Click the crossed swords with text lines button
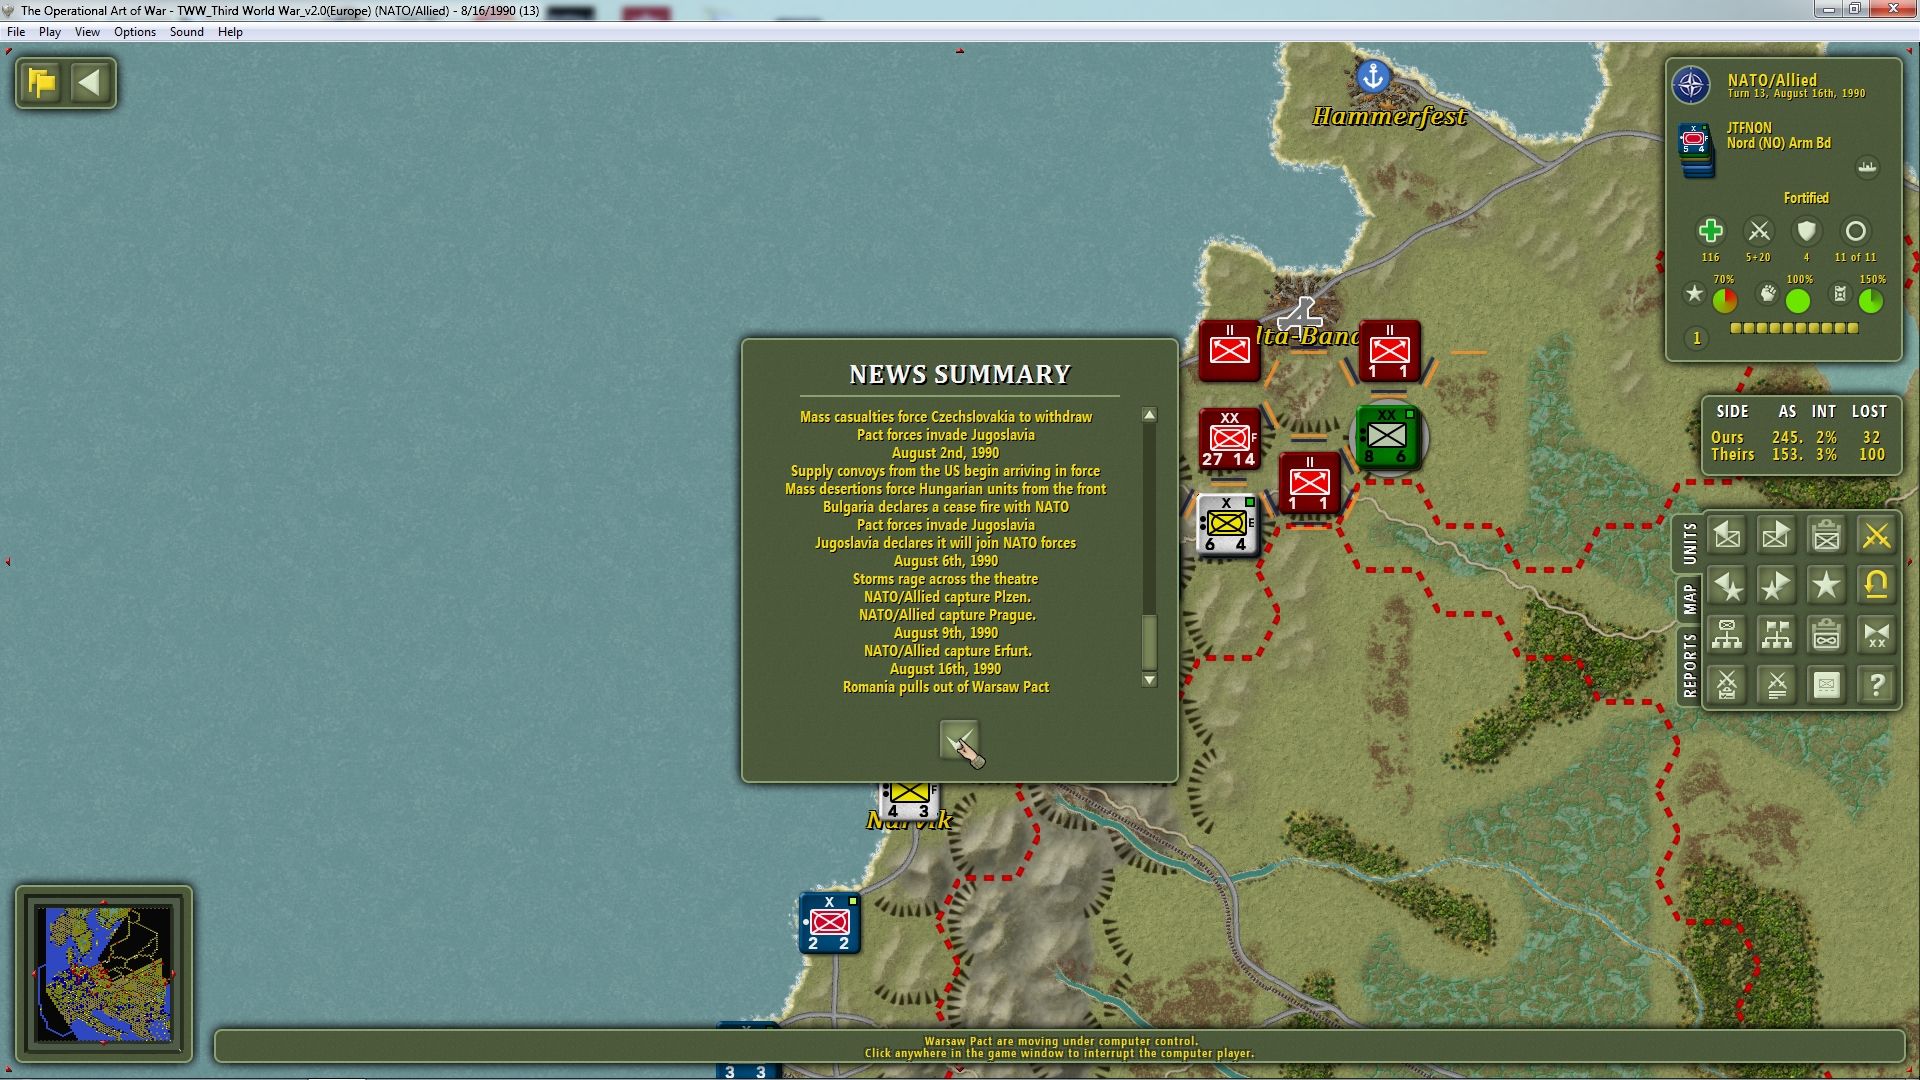Viewport: 1920px width, 1080px height. point(1777,685)
